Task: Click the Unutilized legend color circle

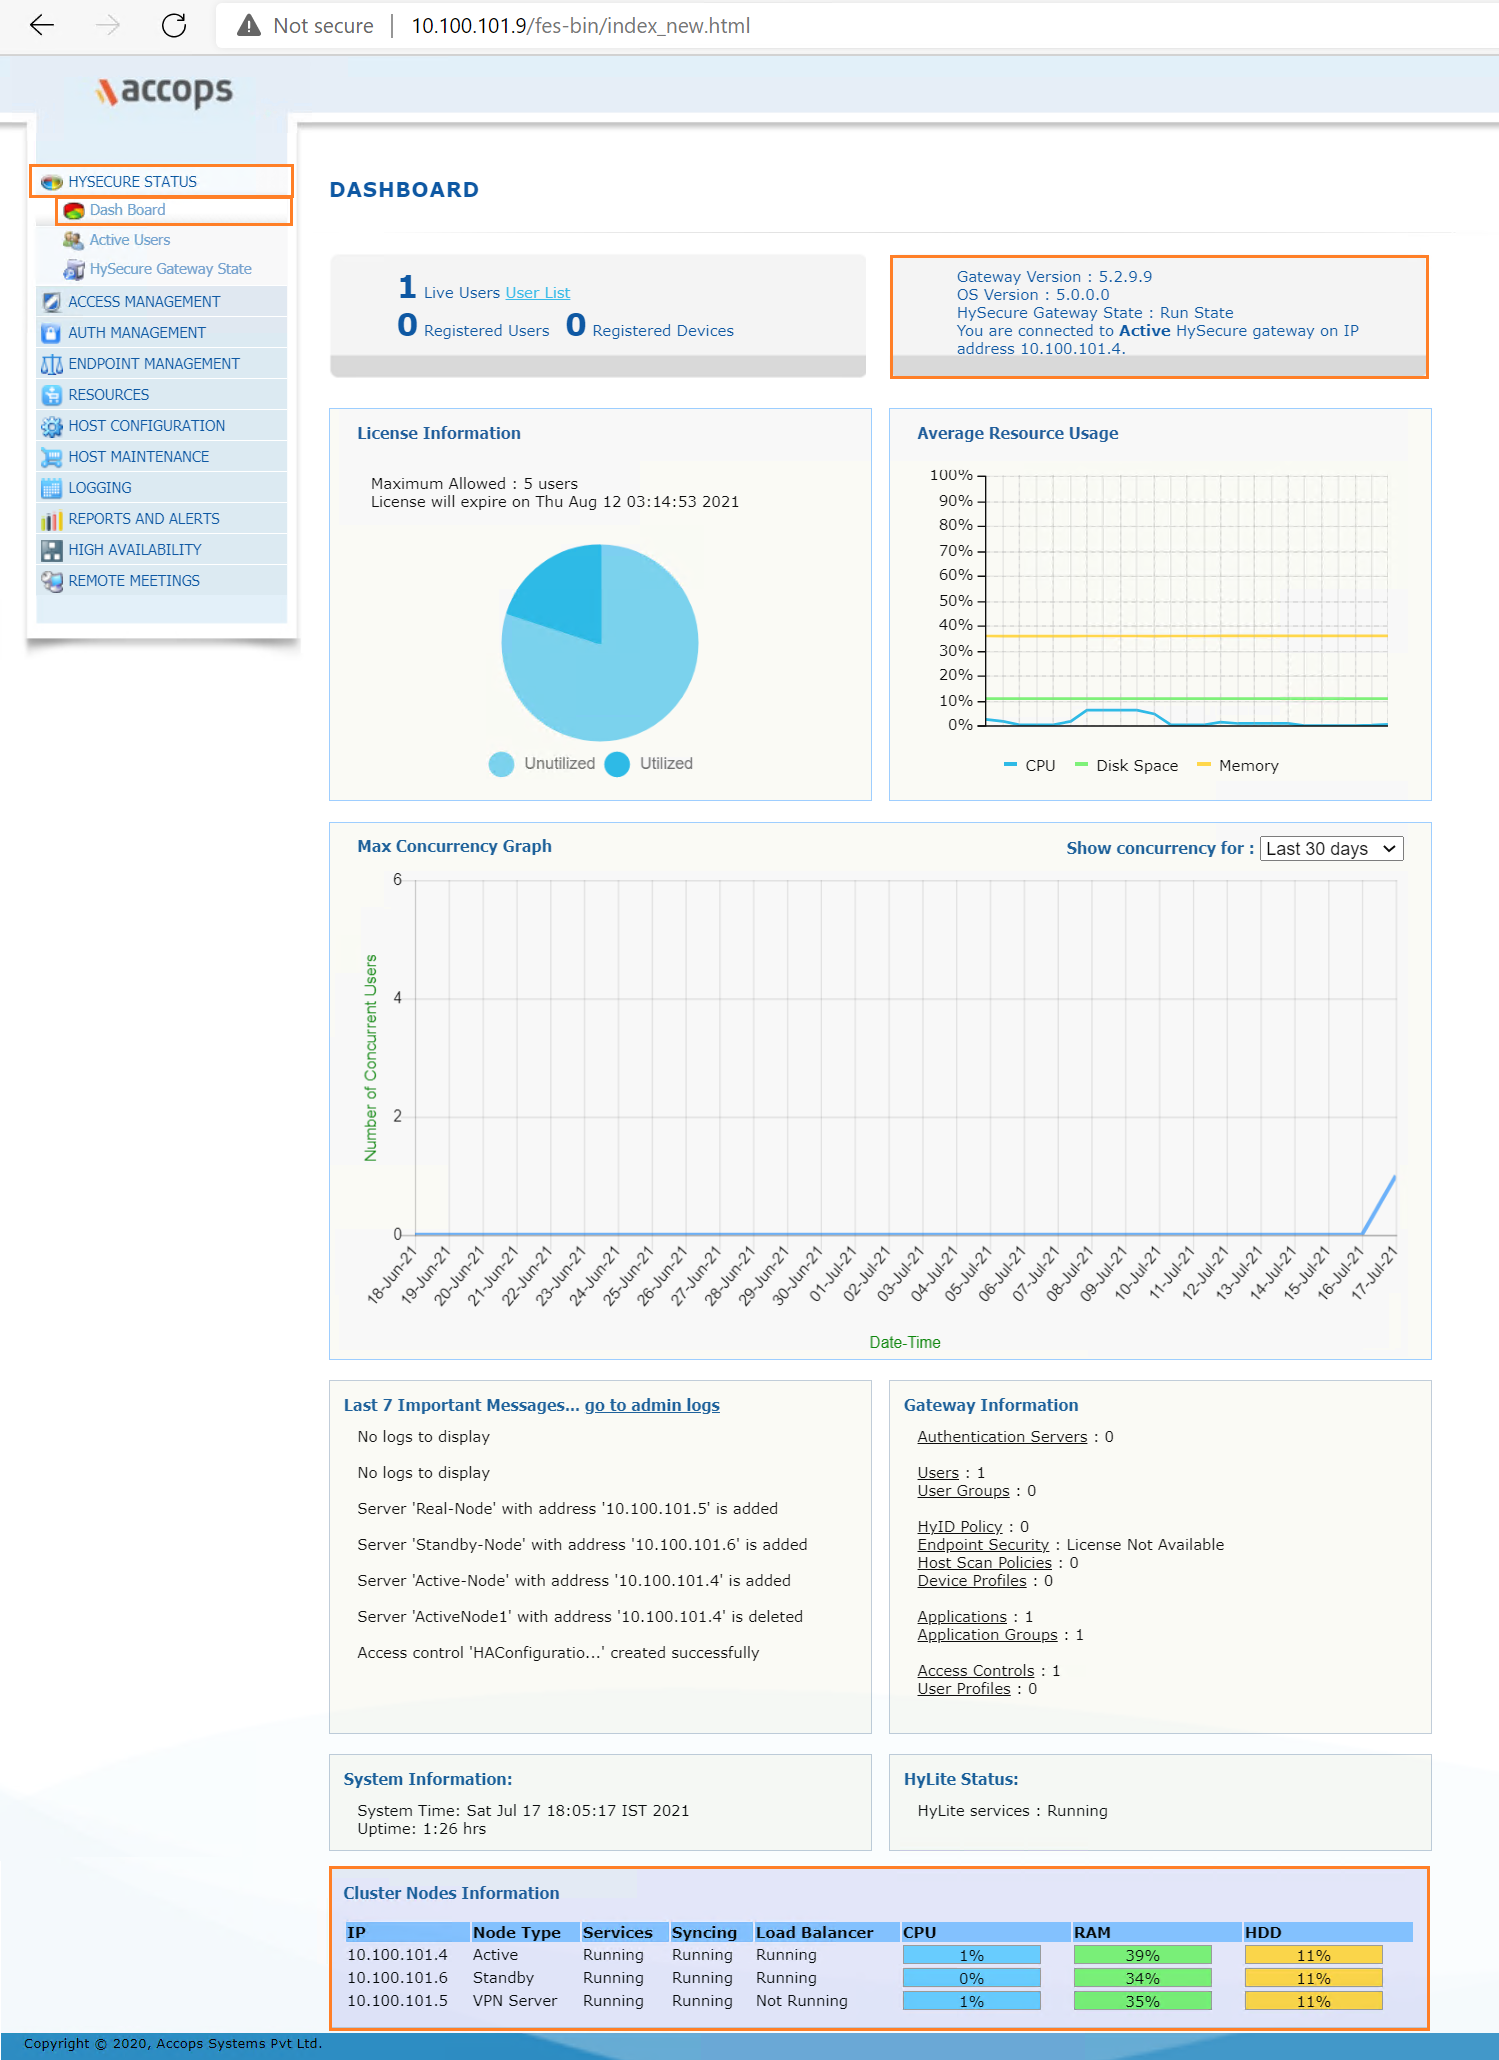Action: tap(501, 764)
